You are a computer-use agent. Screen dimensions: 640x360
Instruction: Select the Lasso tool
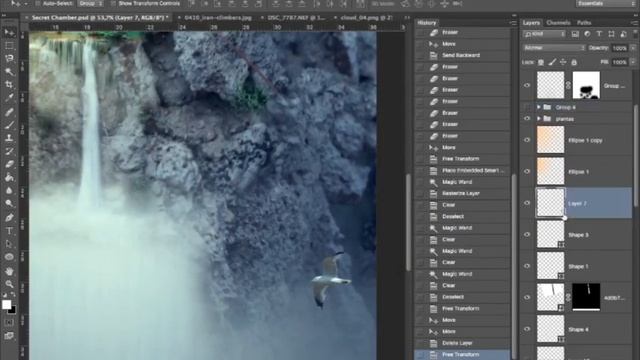9,59
